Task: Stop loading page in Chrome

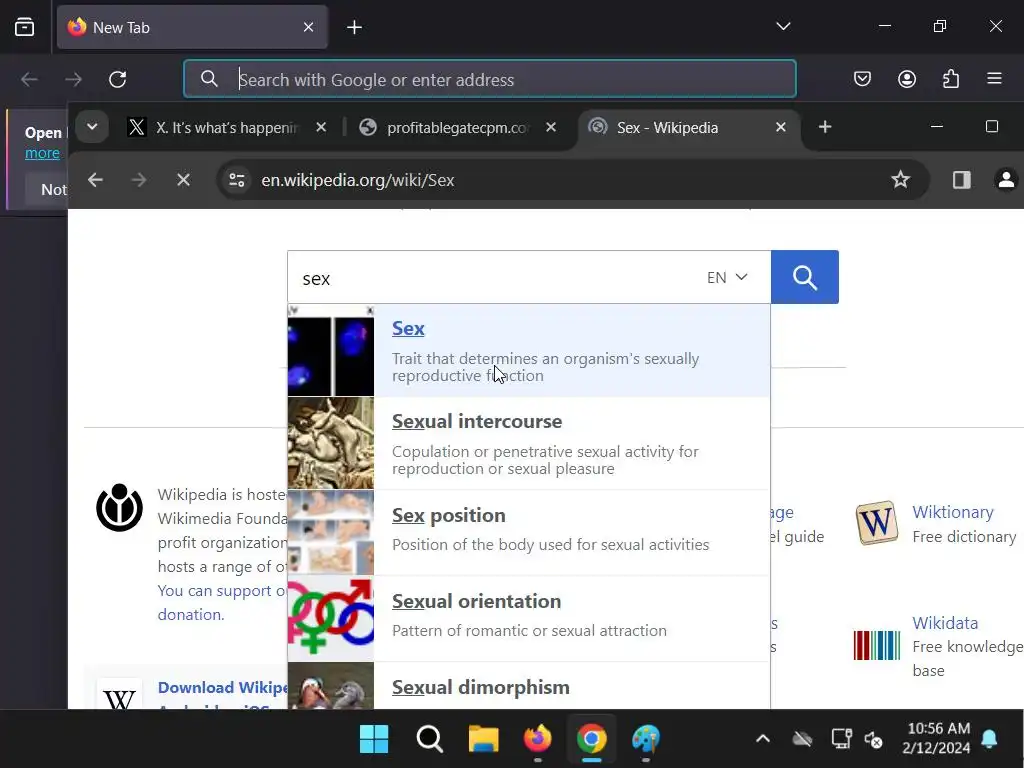Action: coord(184,180)
